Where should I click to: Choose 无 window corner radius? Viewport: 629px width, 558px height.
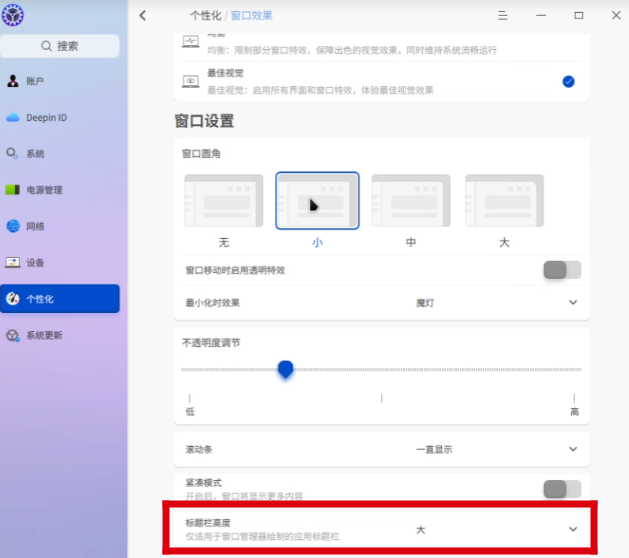224,201
